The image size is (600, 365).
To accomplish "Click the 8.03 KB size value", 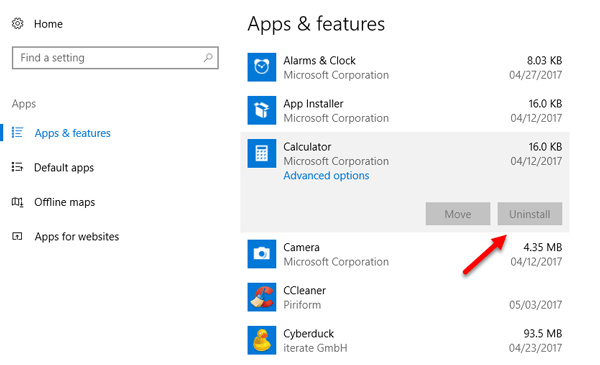I will [x=545, y=60].
